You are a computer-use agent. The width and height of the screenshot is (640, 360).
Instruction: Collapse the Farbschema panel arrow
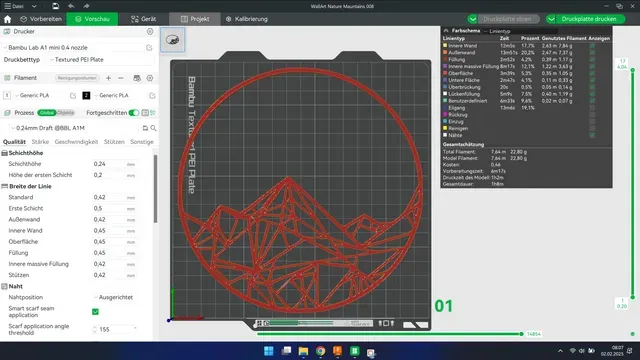[x=446, y=31]
